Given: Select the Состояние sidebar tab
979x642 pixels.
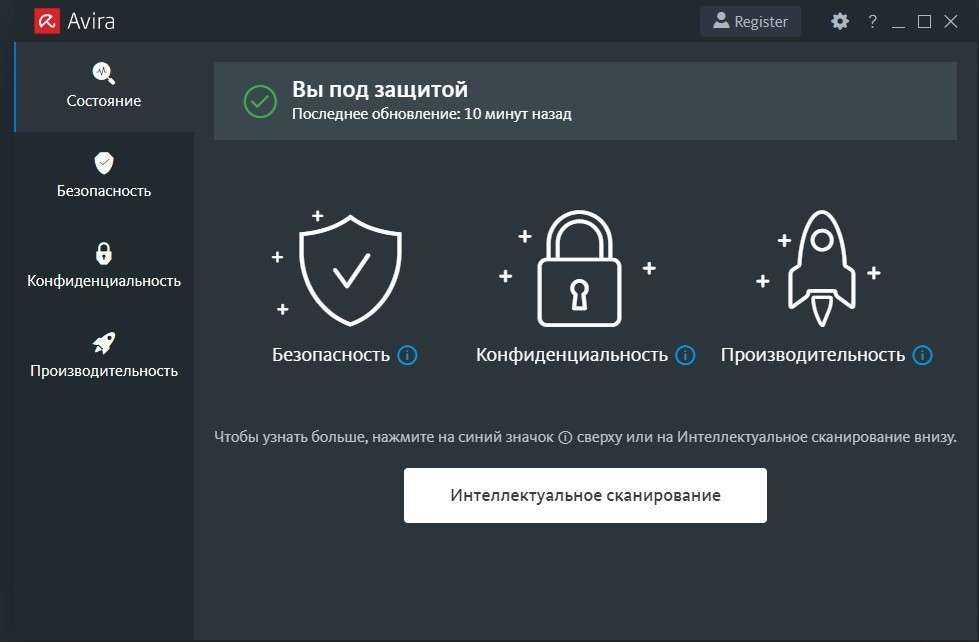Looking at the screenshot, I should coord(104,86).
